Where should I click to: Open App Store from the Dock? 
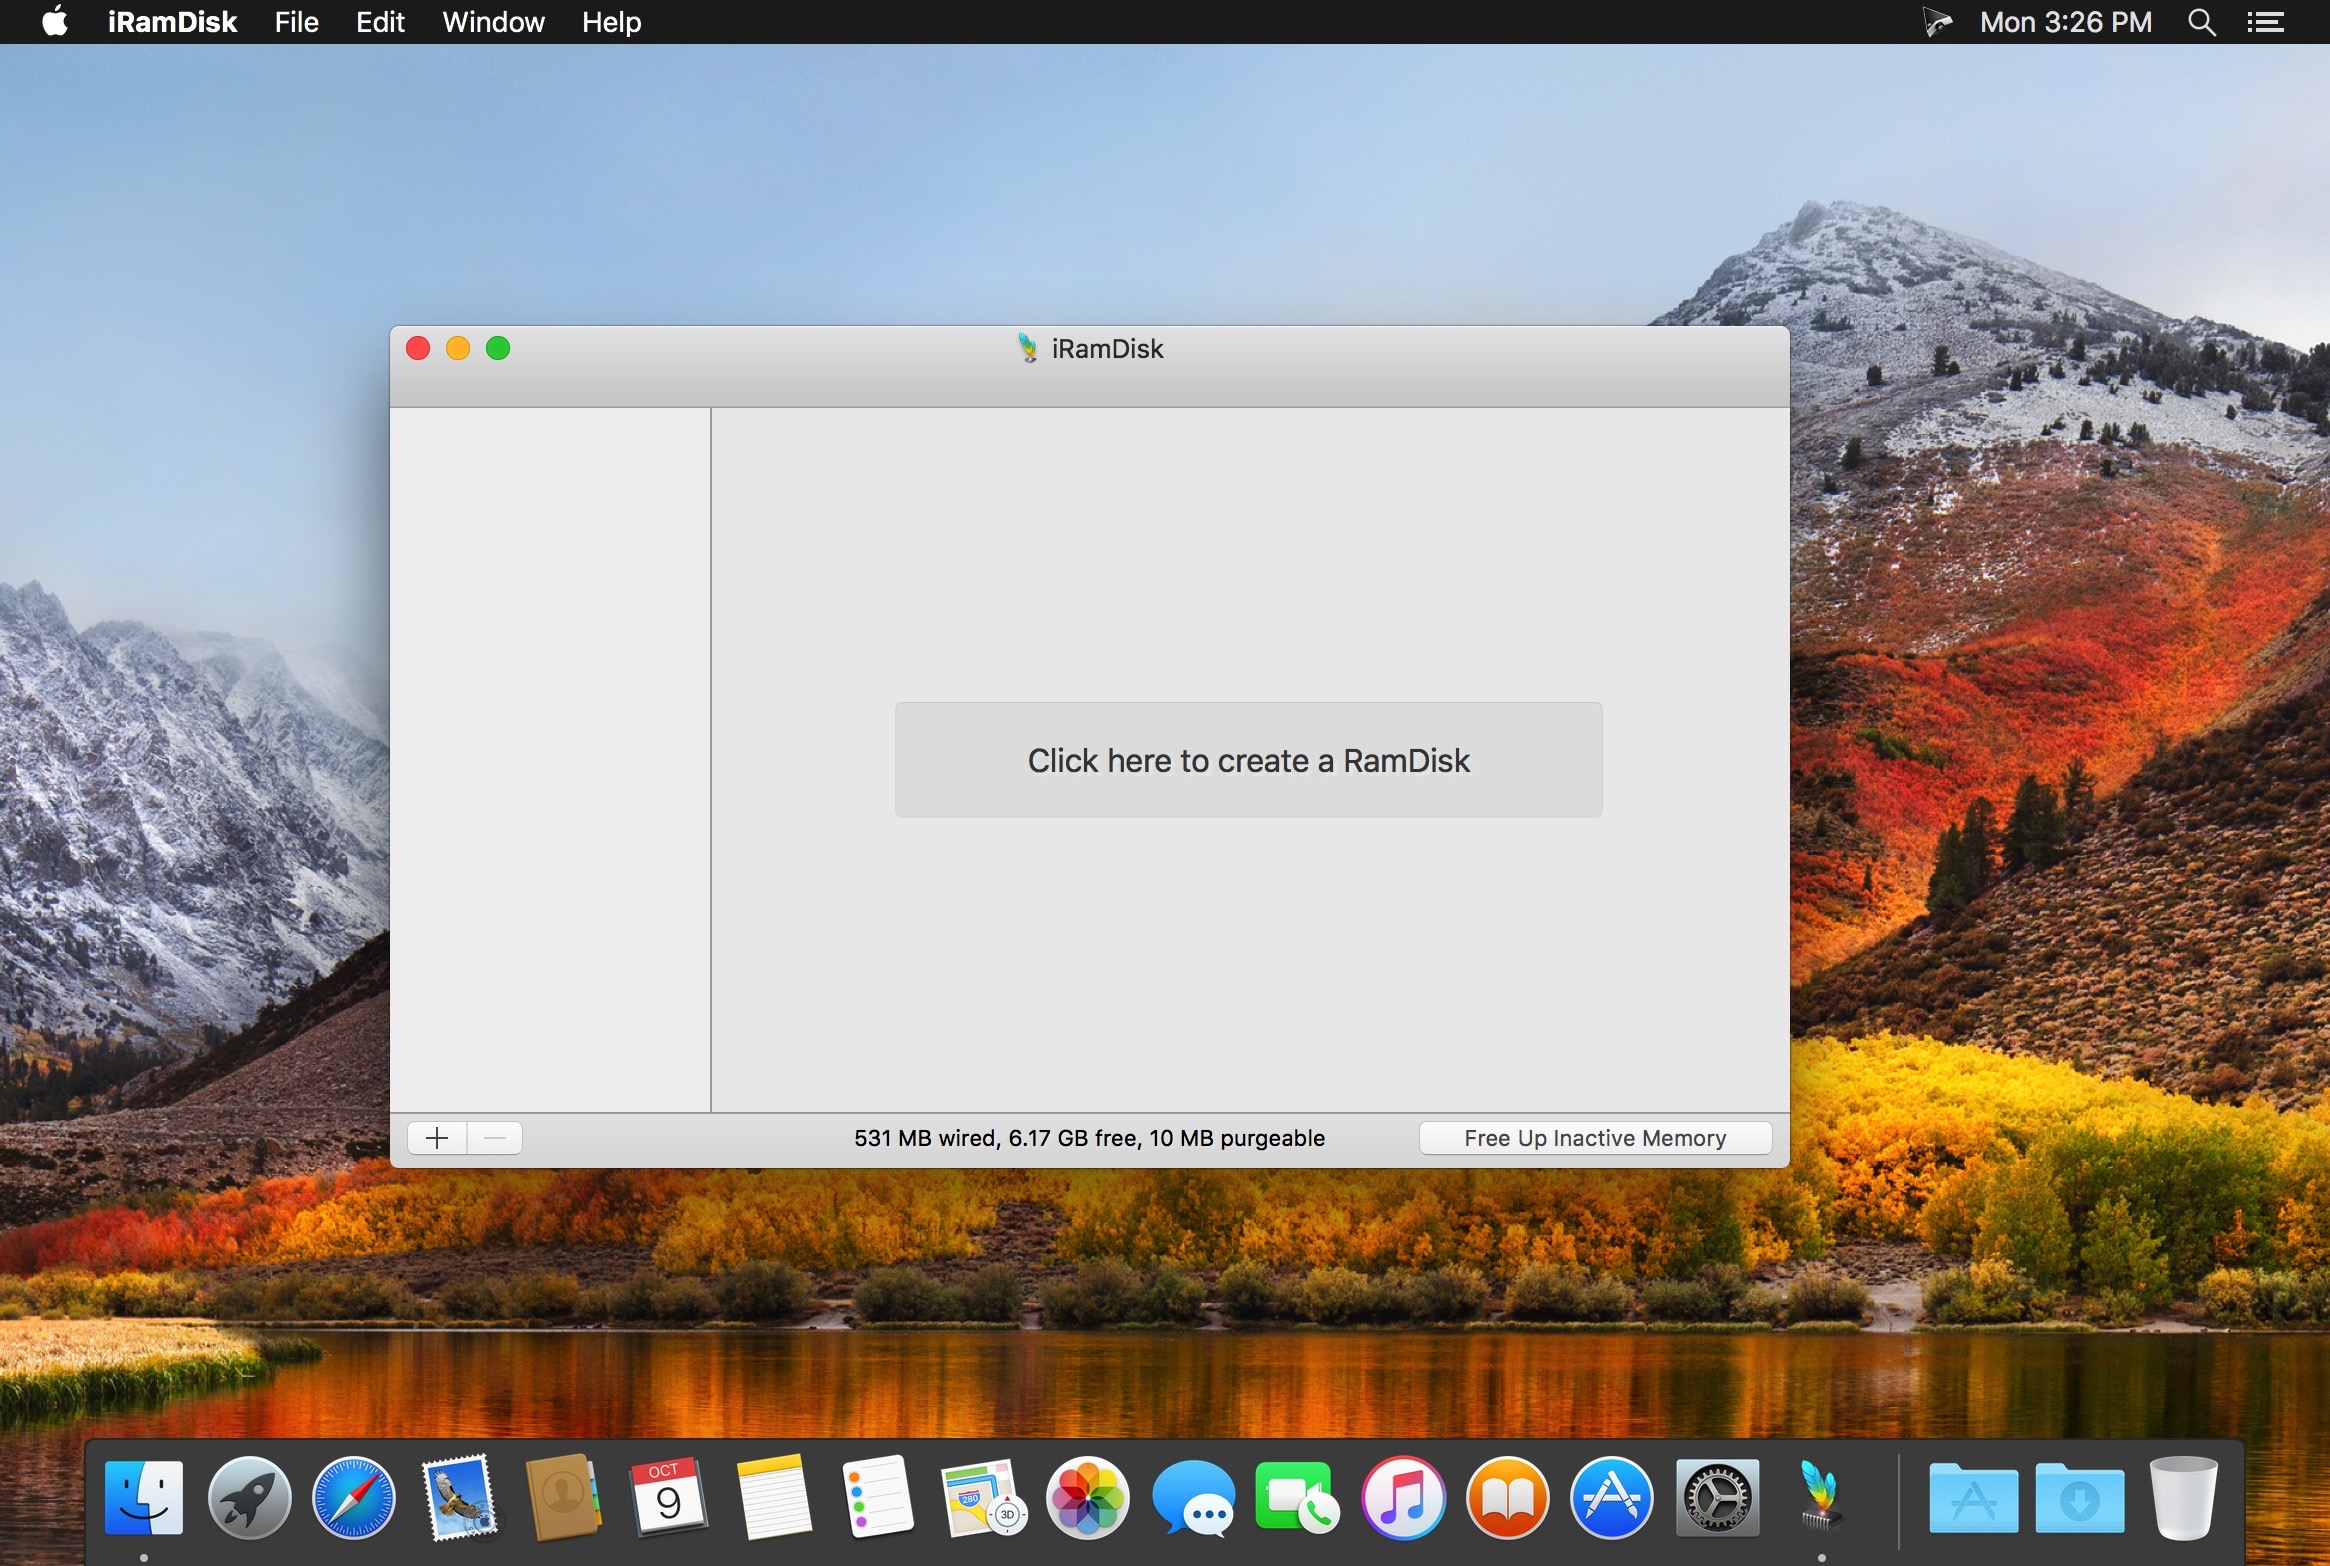click(1612, 1497)
